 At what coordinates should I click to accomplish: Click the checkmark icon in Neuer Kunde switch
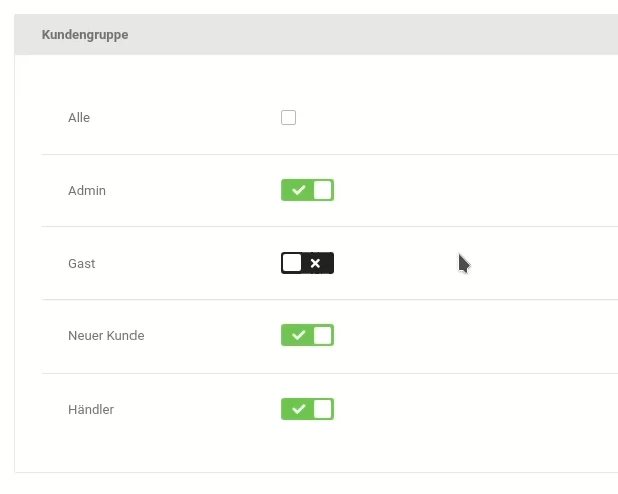tap(299, 335)
